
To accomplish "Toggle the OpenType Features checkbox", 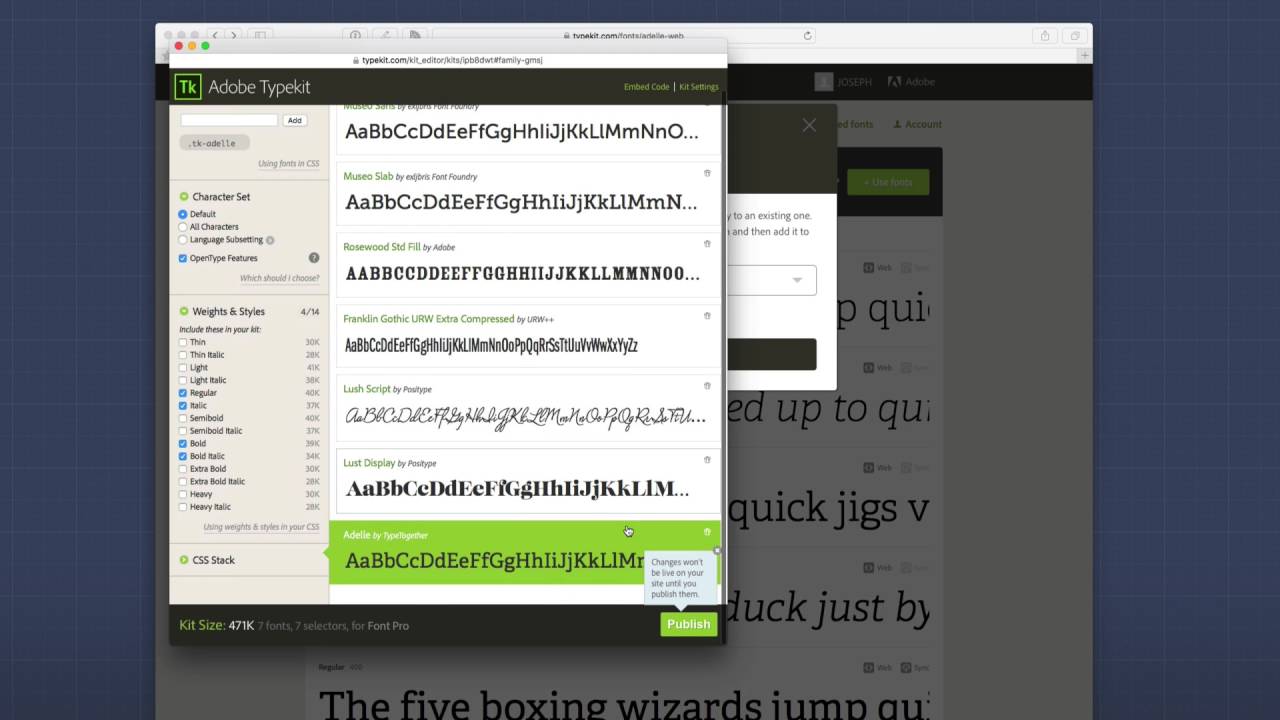I will click(x=183, y=258).
